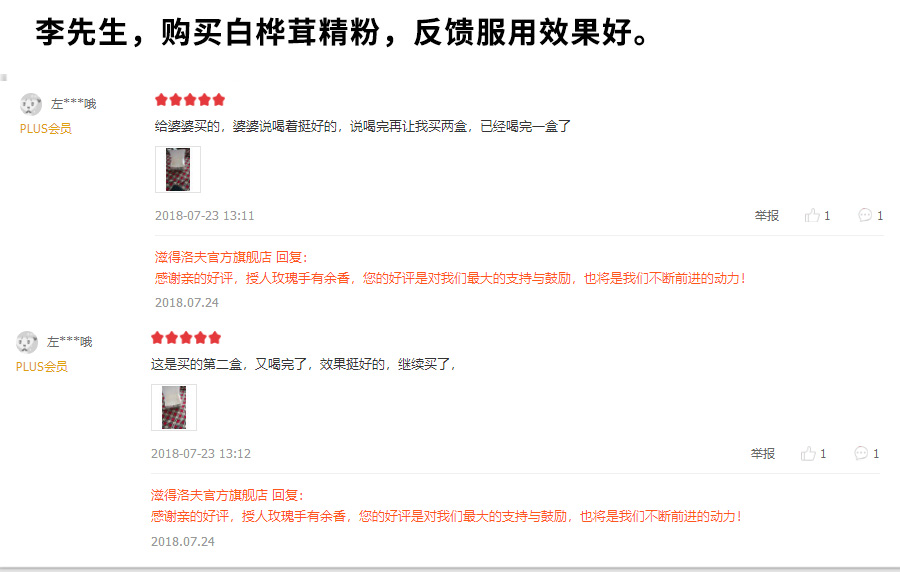Click the PLUS会员 badge under the second reviewer
900x572 pixels.
(42, 367)
